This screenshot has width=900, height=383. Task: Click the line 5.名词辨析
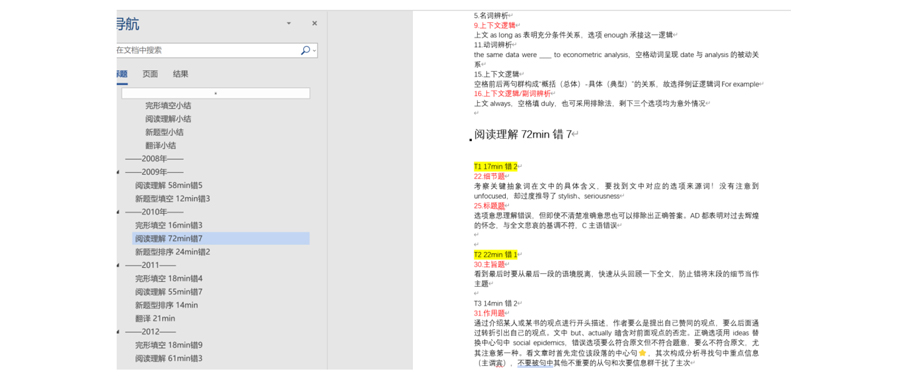pyautogui.click(x=491, y=16)
